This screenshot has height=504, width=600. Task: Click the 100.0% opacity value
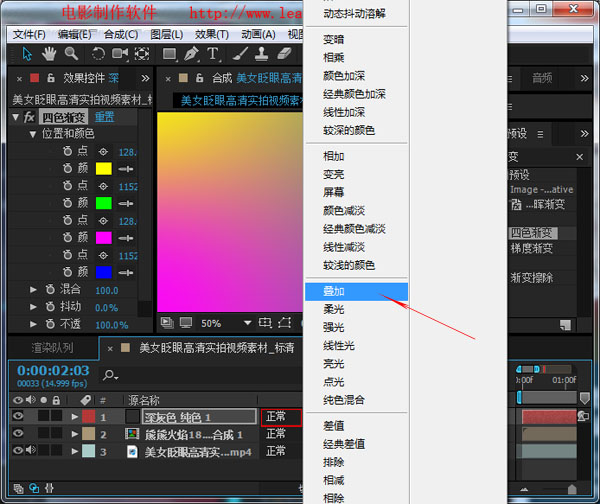[112, 325]
